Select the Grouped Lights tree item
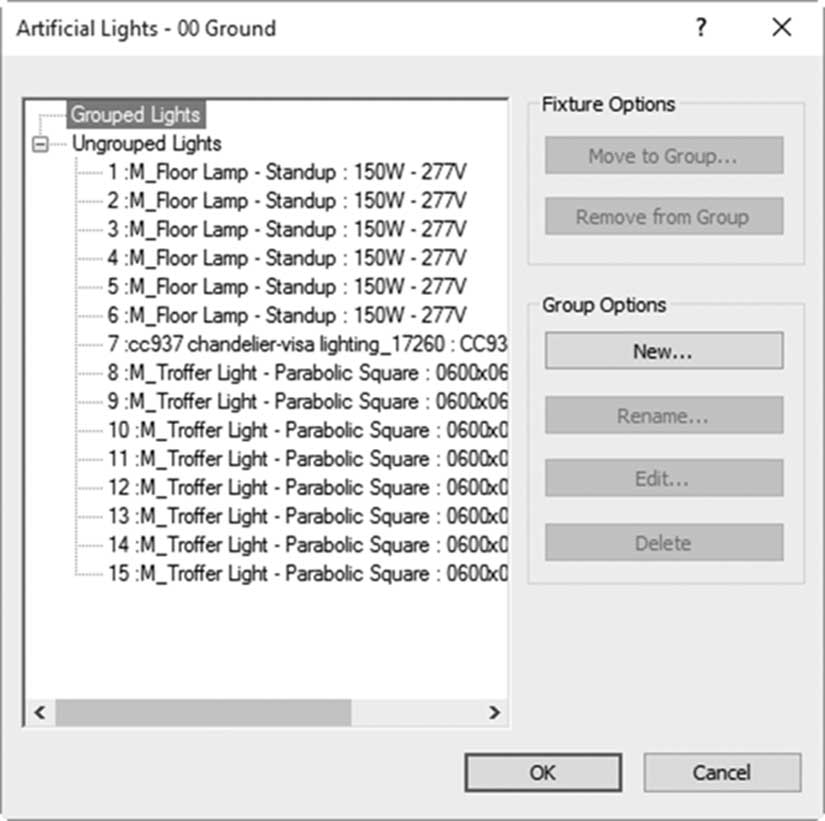Image resolution: width=825 pixels, height=821 pixels. tap(136, 114)
